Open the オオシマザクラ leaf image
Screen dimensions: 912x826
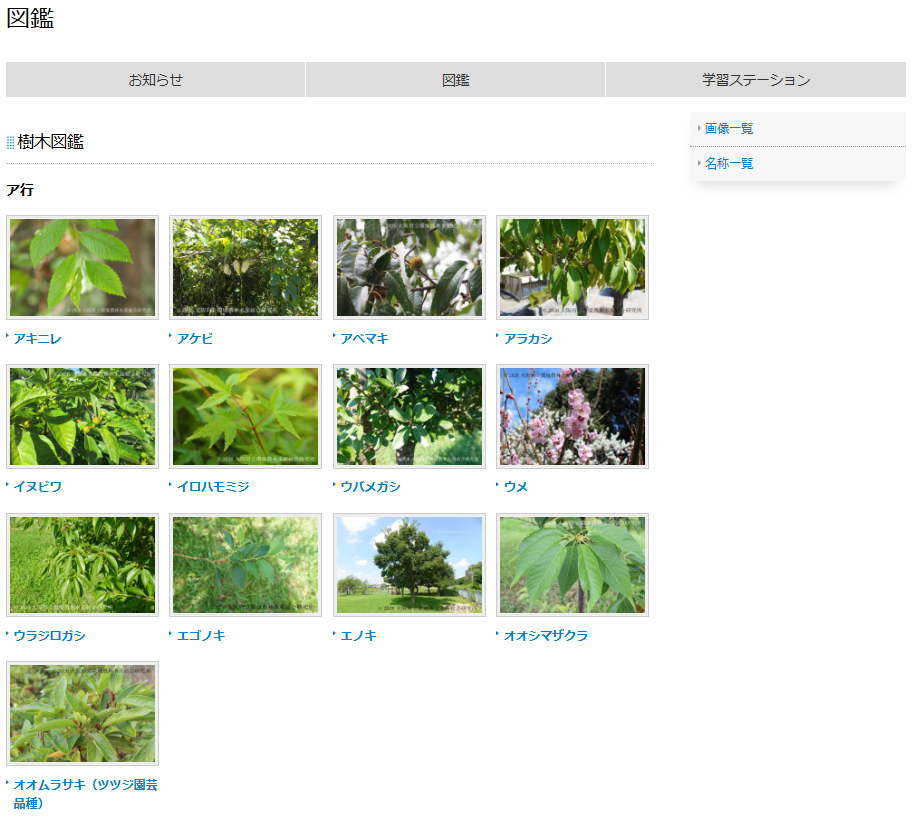[572, 565]
